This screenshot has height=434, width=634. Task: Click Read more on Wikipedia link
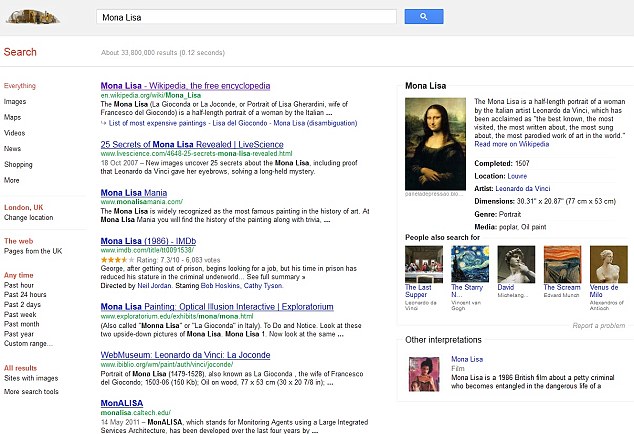(x=511, y=144)
